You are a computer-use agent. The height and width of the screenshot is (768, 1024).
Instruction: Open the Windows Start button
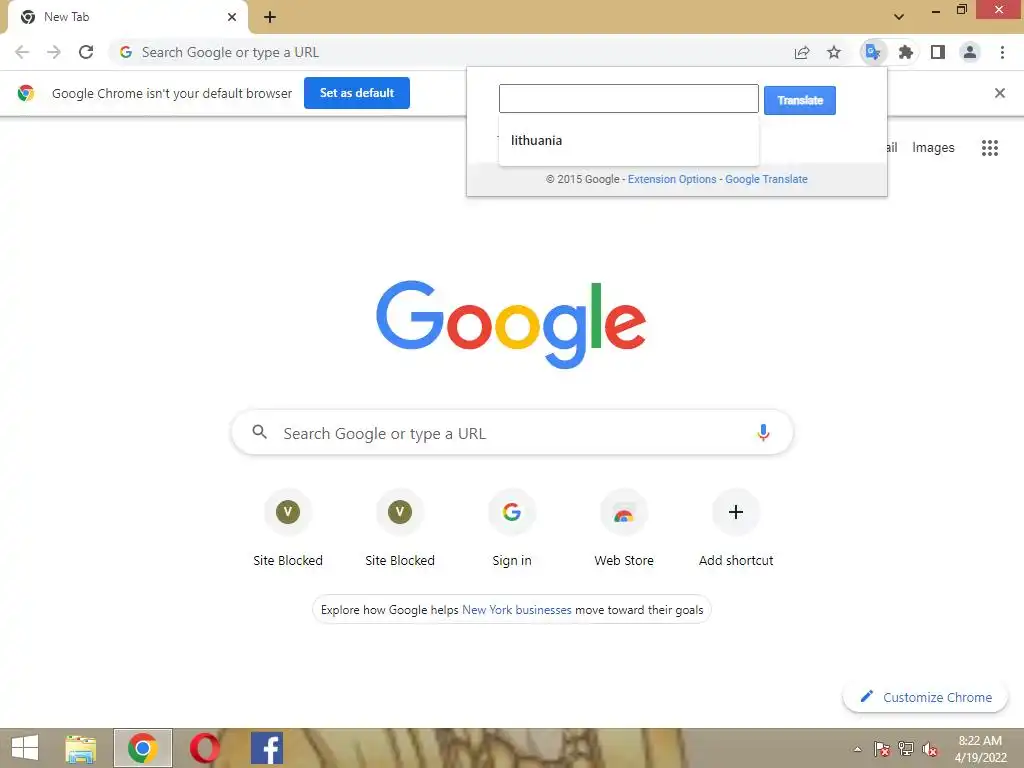pyautogui.click(x=25, y=748)
